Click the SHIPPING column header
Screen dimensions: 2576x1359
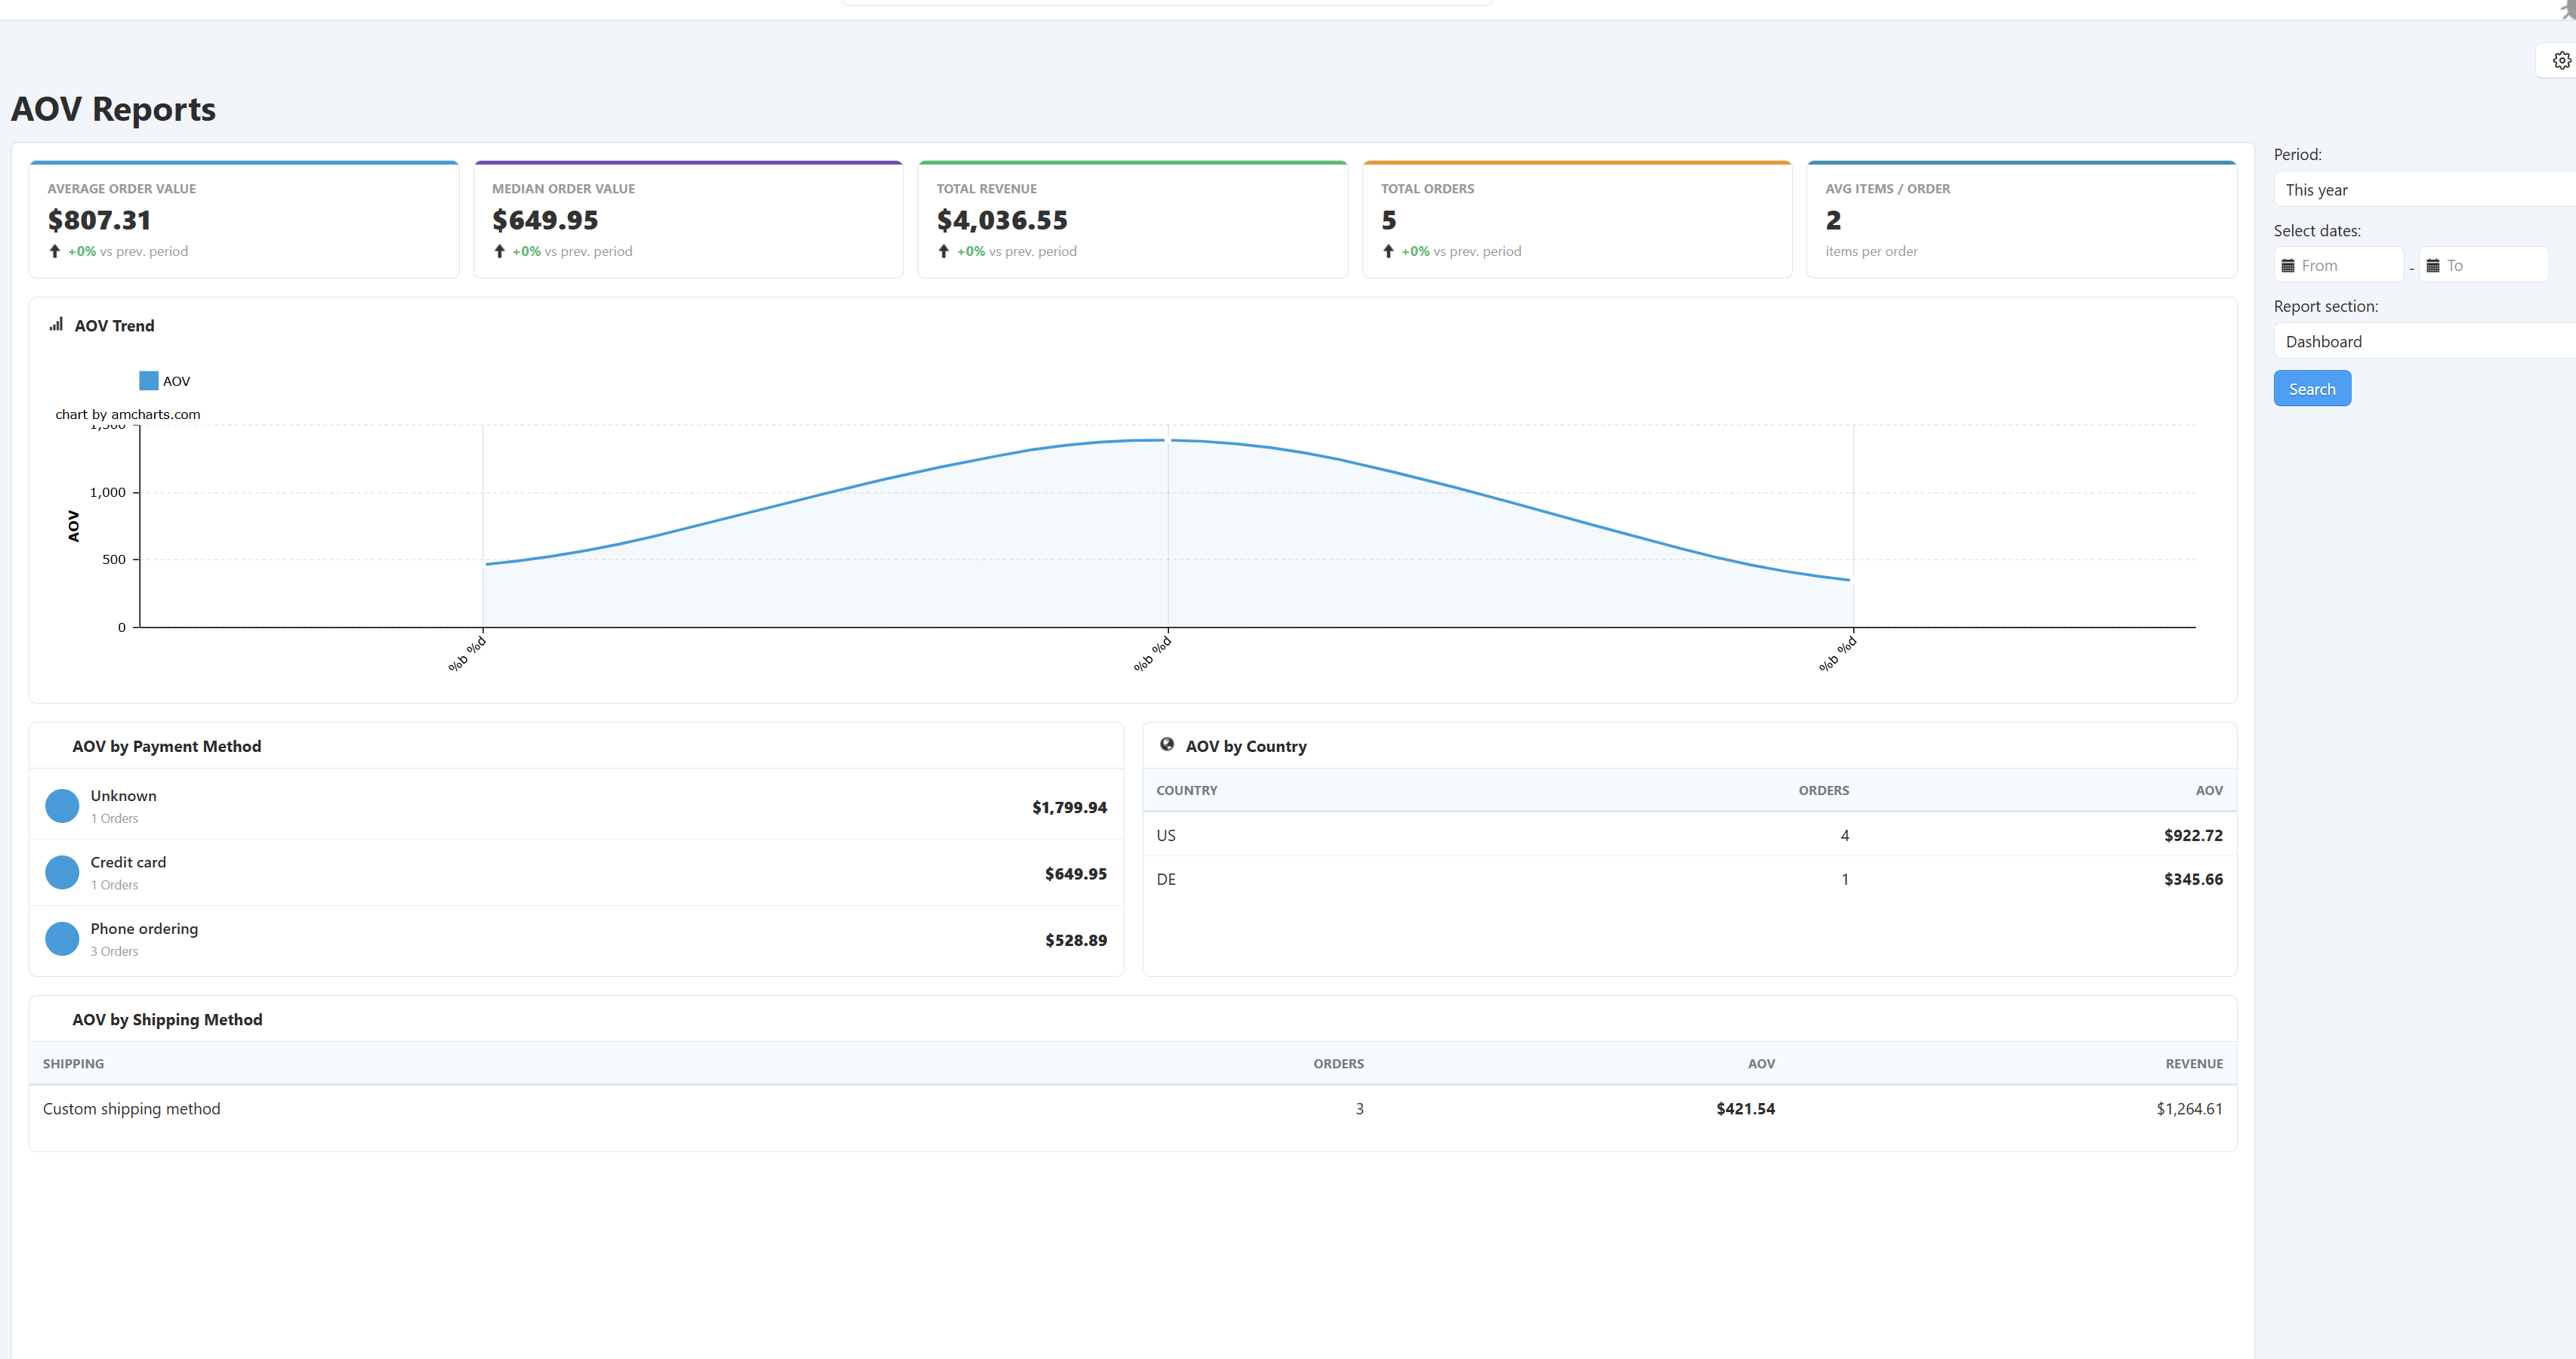tap(73, 1064)
